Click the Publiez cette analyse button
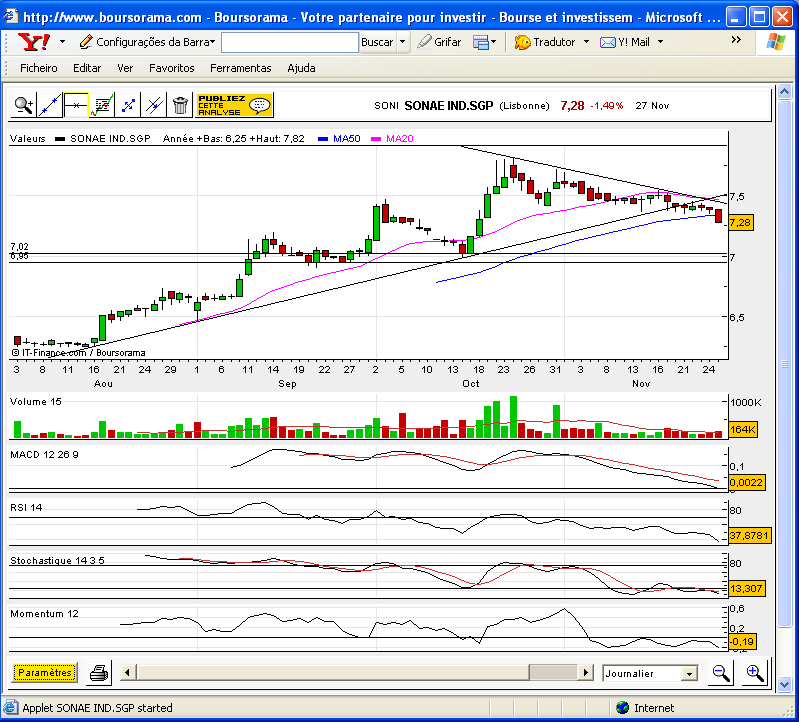The width and height of the screenshot is (799, 722). point(234,105)
